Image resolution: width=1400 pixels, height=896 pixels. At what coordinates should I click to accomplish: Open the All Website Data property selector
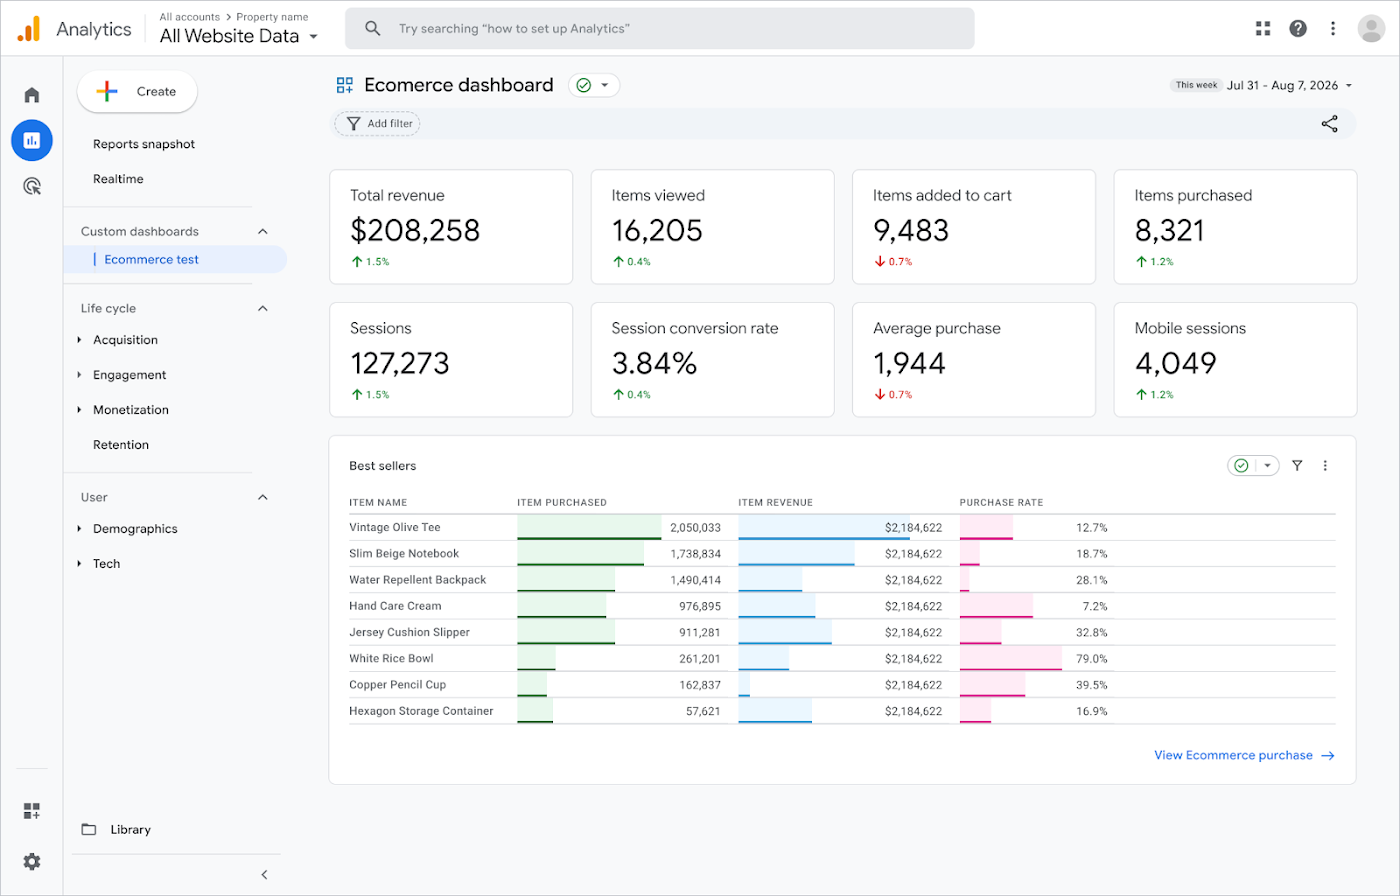[239, 36]
